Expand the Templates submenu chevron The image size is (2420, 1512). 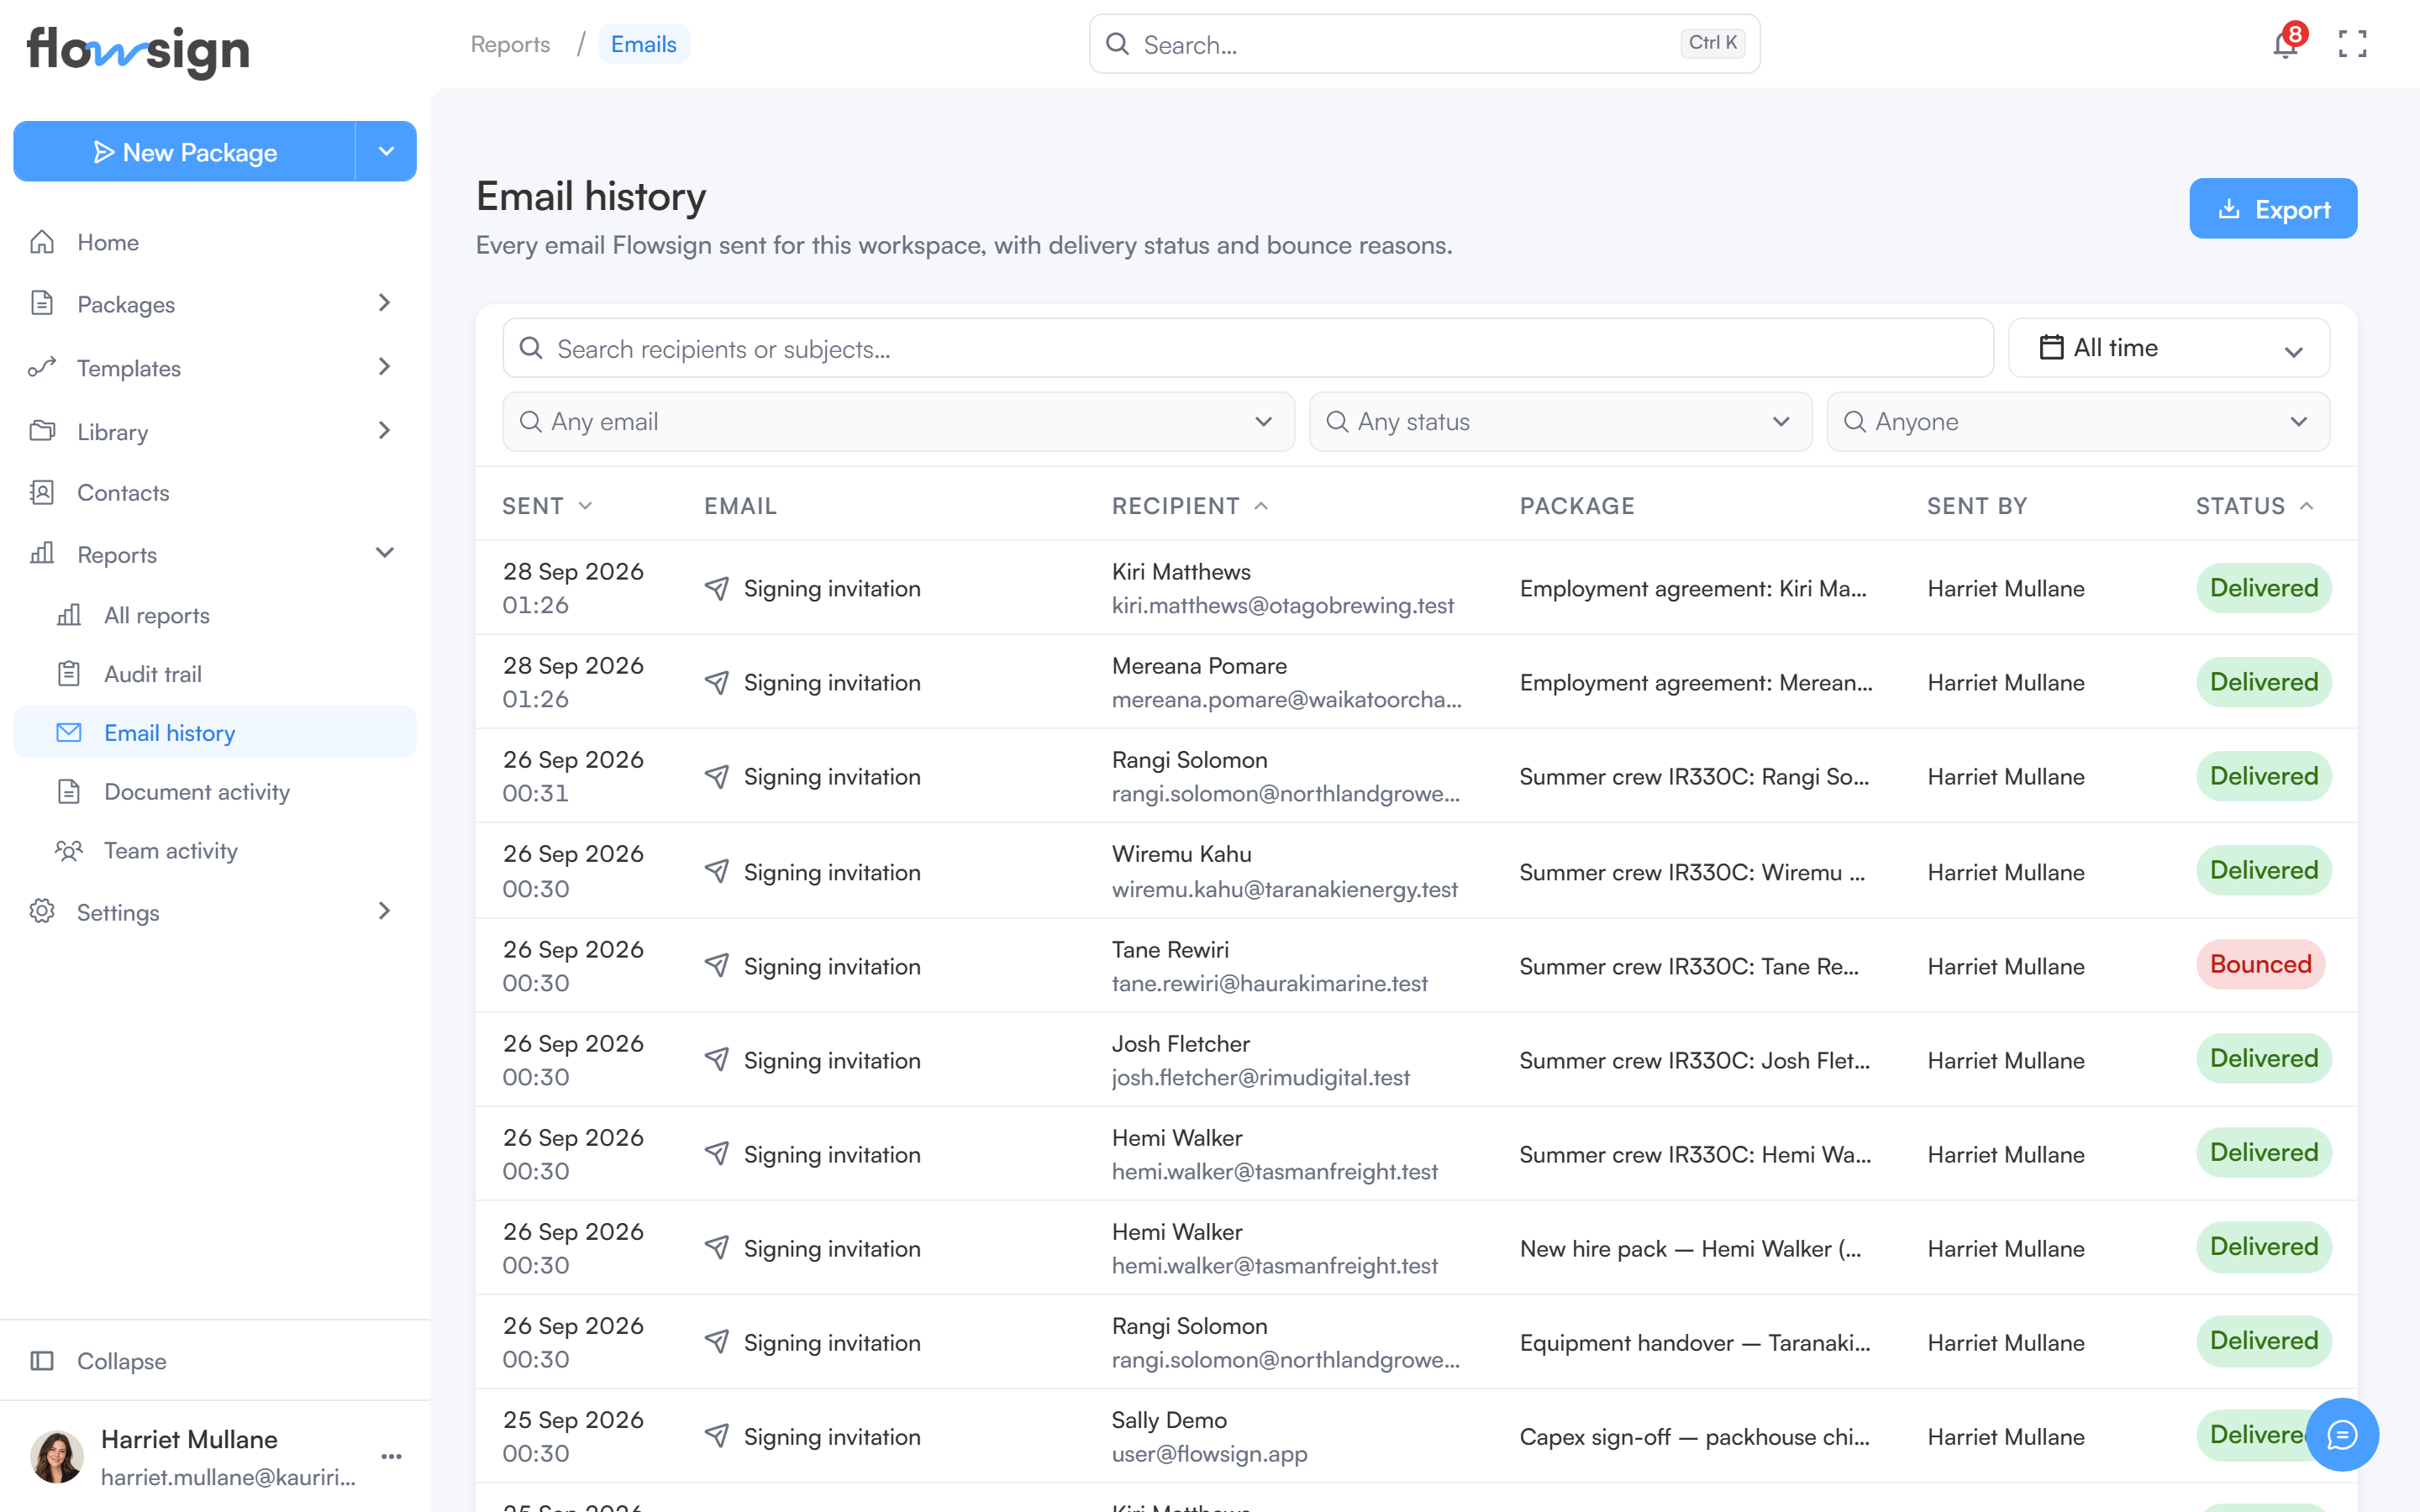pyautogui.click(x=384, y=367)
